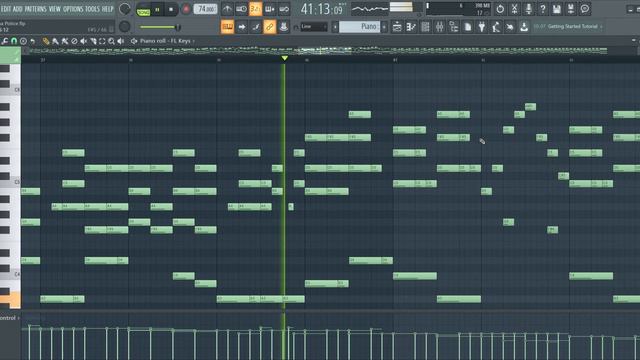Click the 41:13:09 time display

click(323, 9)
